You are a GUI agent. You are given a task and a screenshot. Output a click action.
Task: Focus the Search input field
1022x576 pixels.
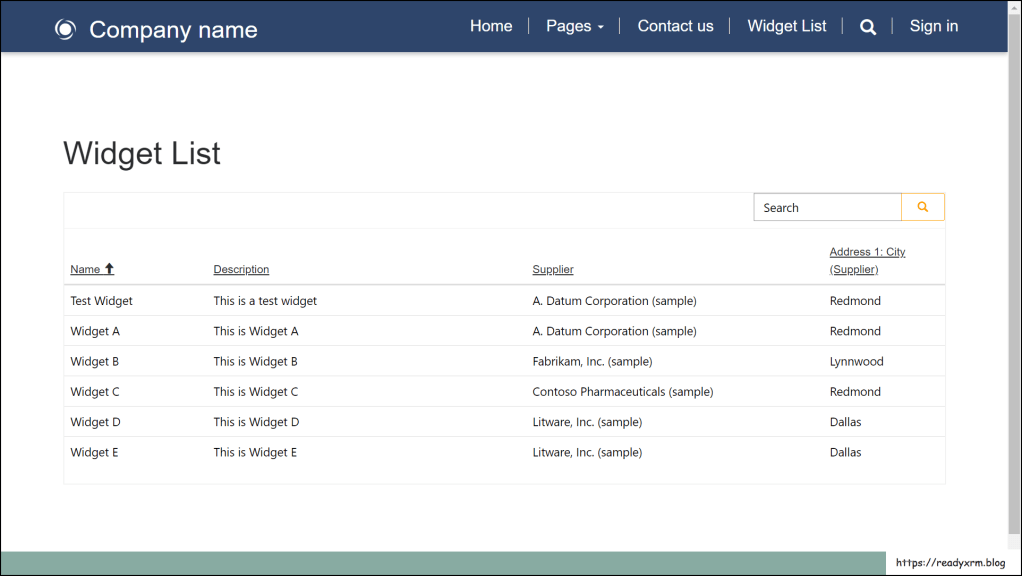(827, 207)
